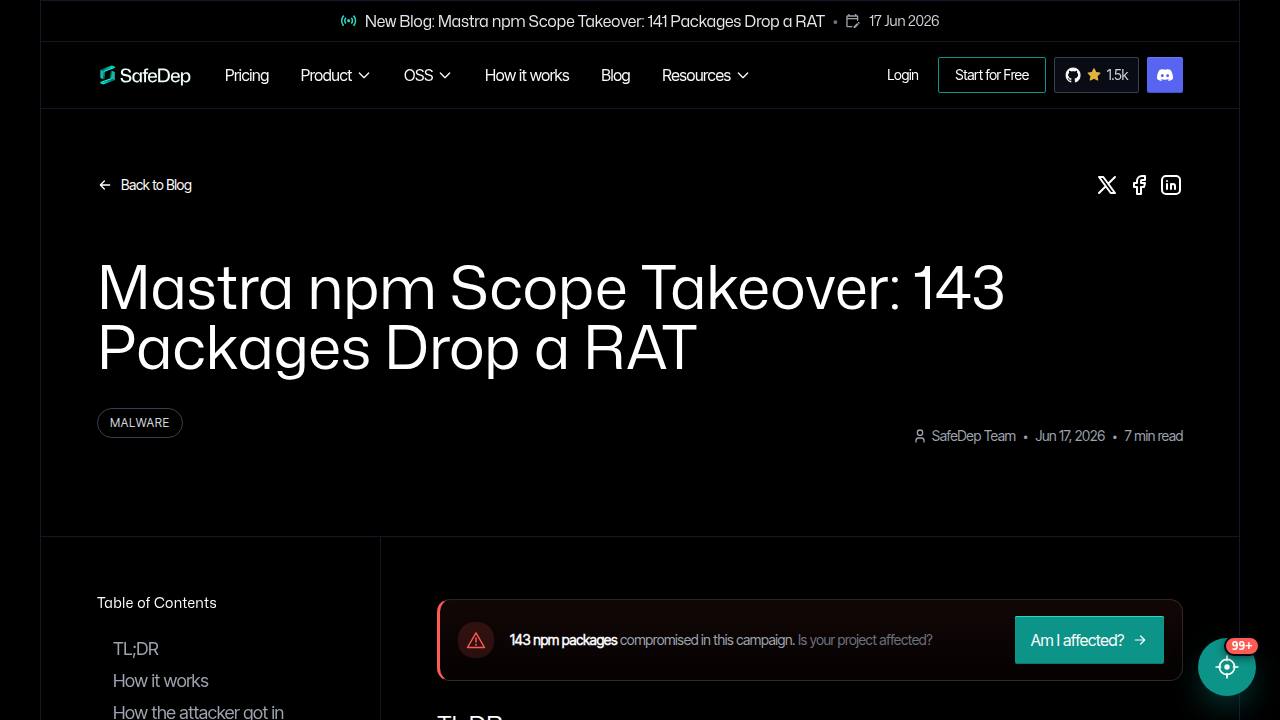Click the back arrow icon
The width and height of the screenshot is (1280, 720).
[x=105, y=185]
